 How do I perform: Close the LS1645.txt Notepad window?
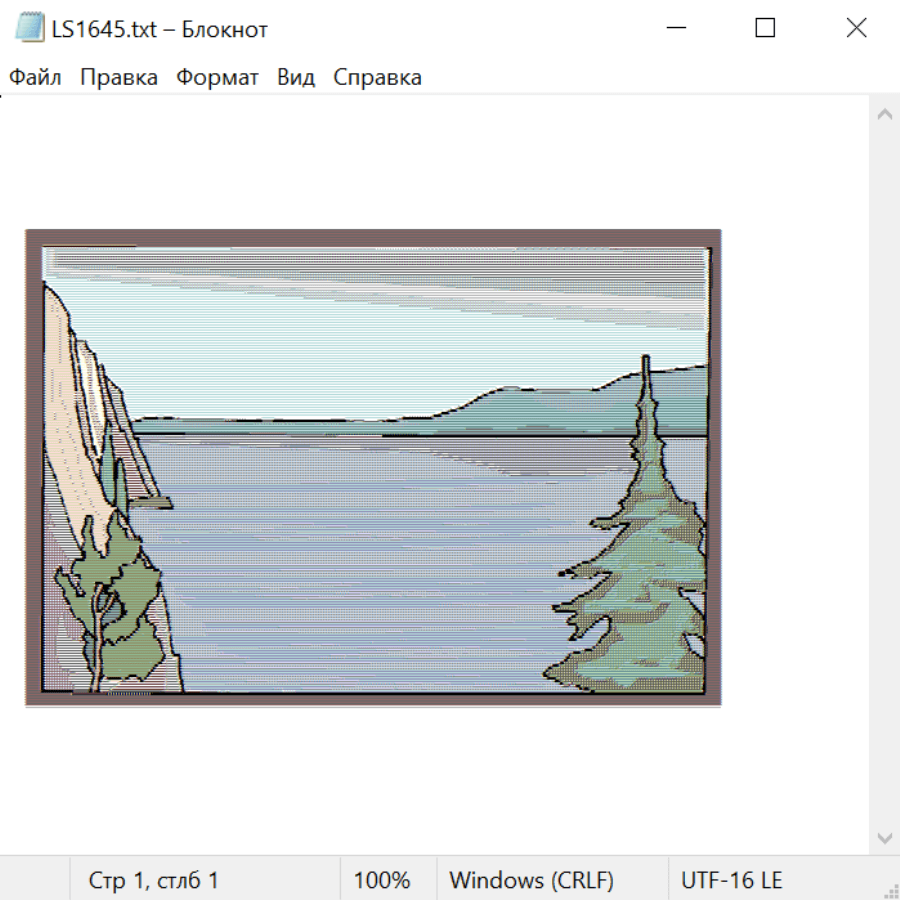click(856, 28)
